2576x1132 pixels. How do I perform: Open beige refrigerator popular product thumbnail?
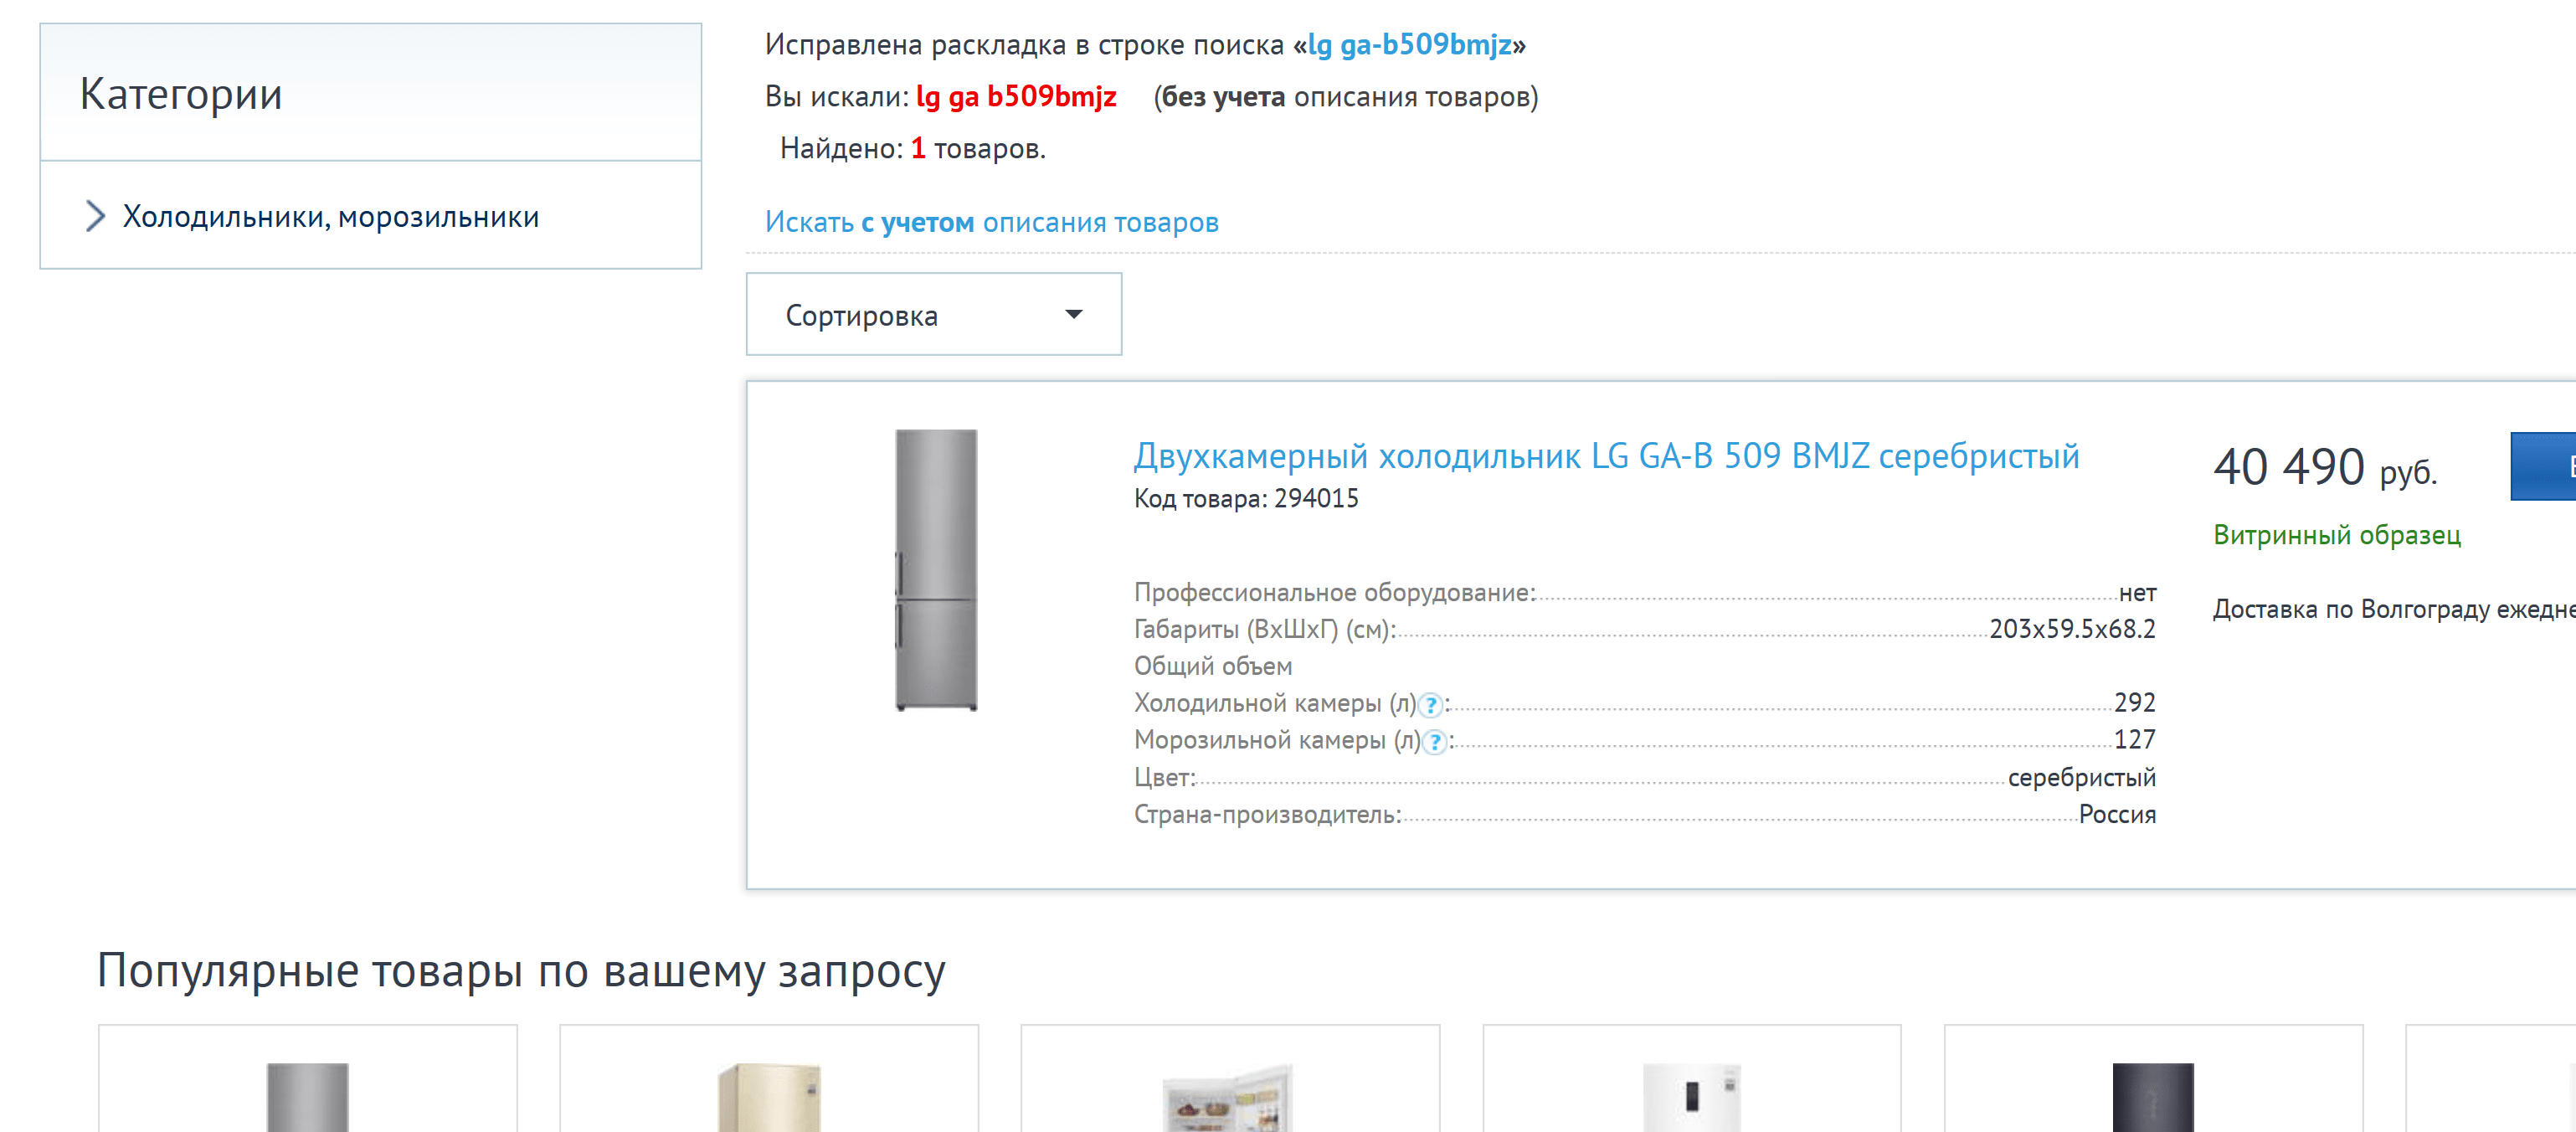[769, 1096]
